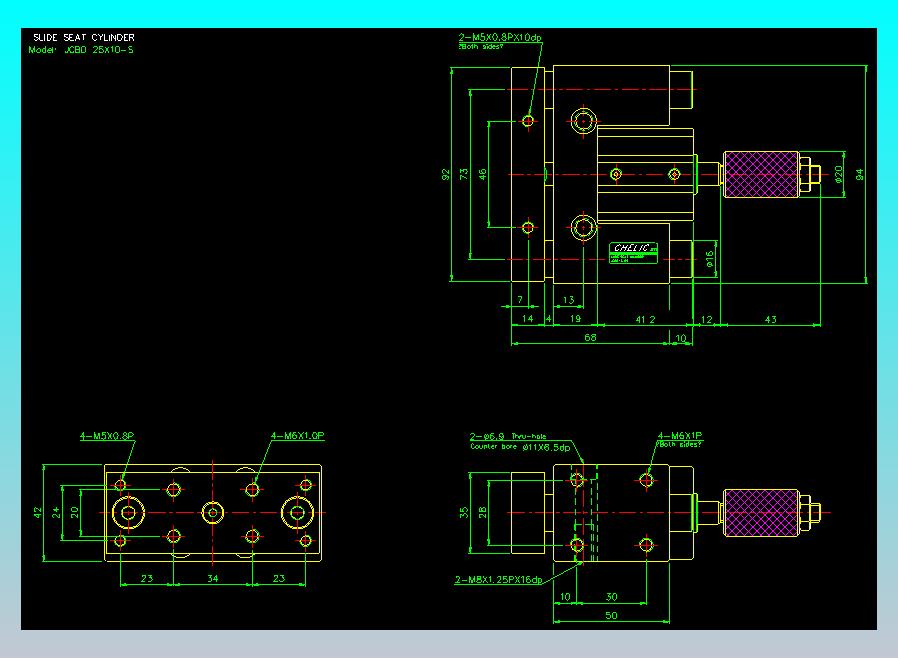Select the '20' vertical dimension
898x658 pixels.
[74, 512]
